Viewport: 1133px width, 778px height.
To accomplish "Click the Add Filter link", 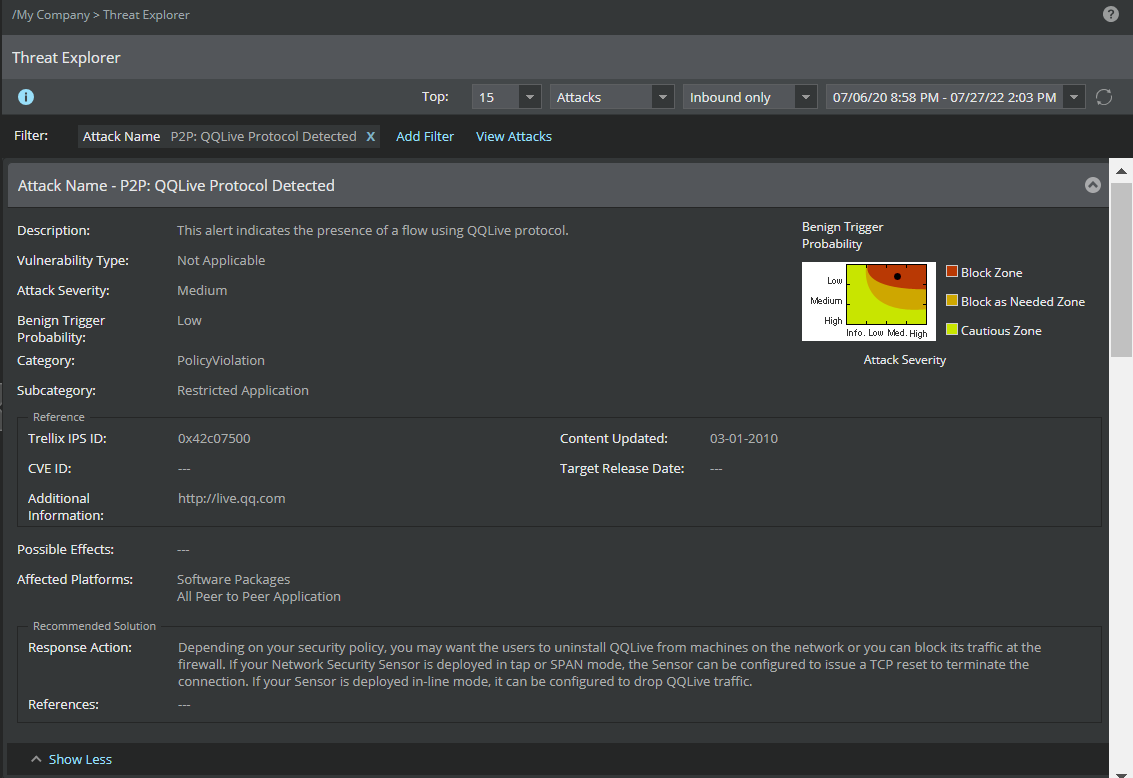I will 425,137.
